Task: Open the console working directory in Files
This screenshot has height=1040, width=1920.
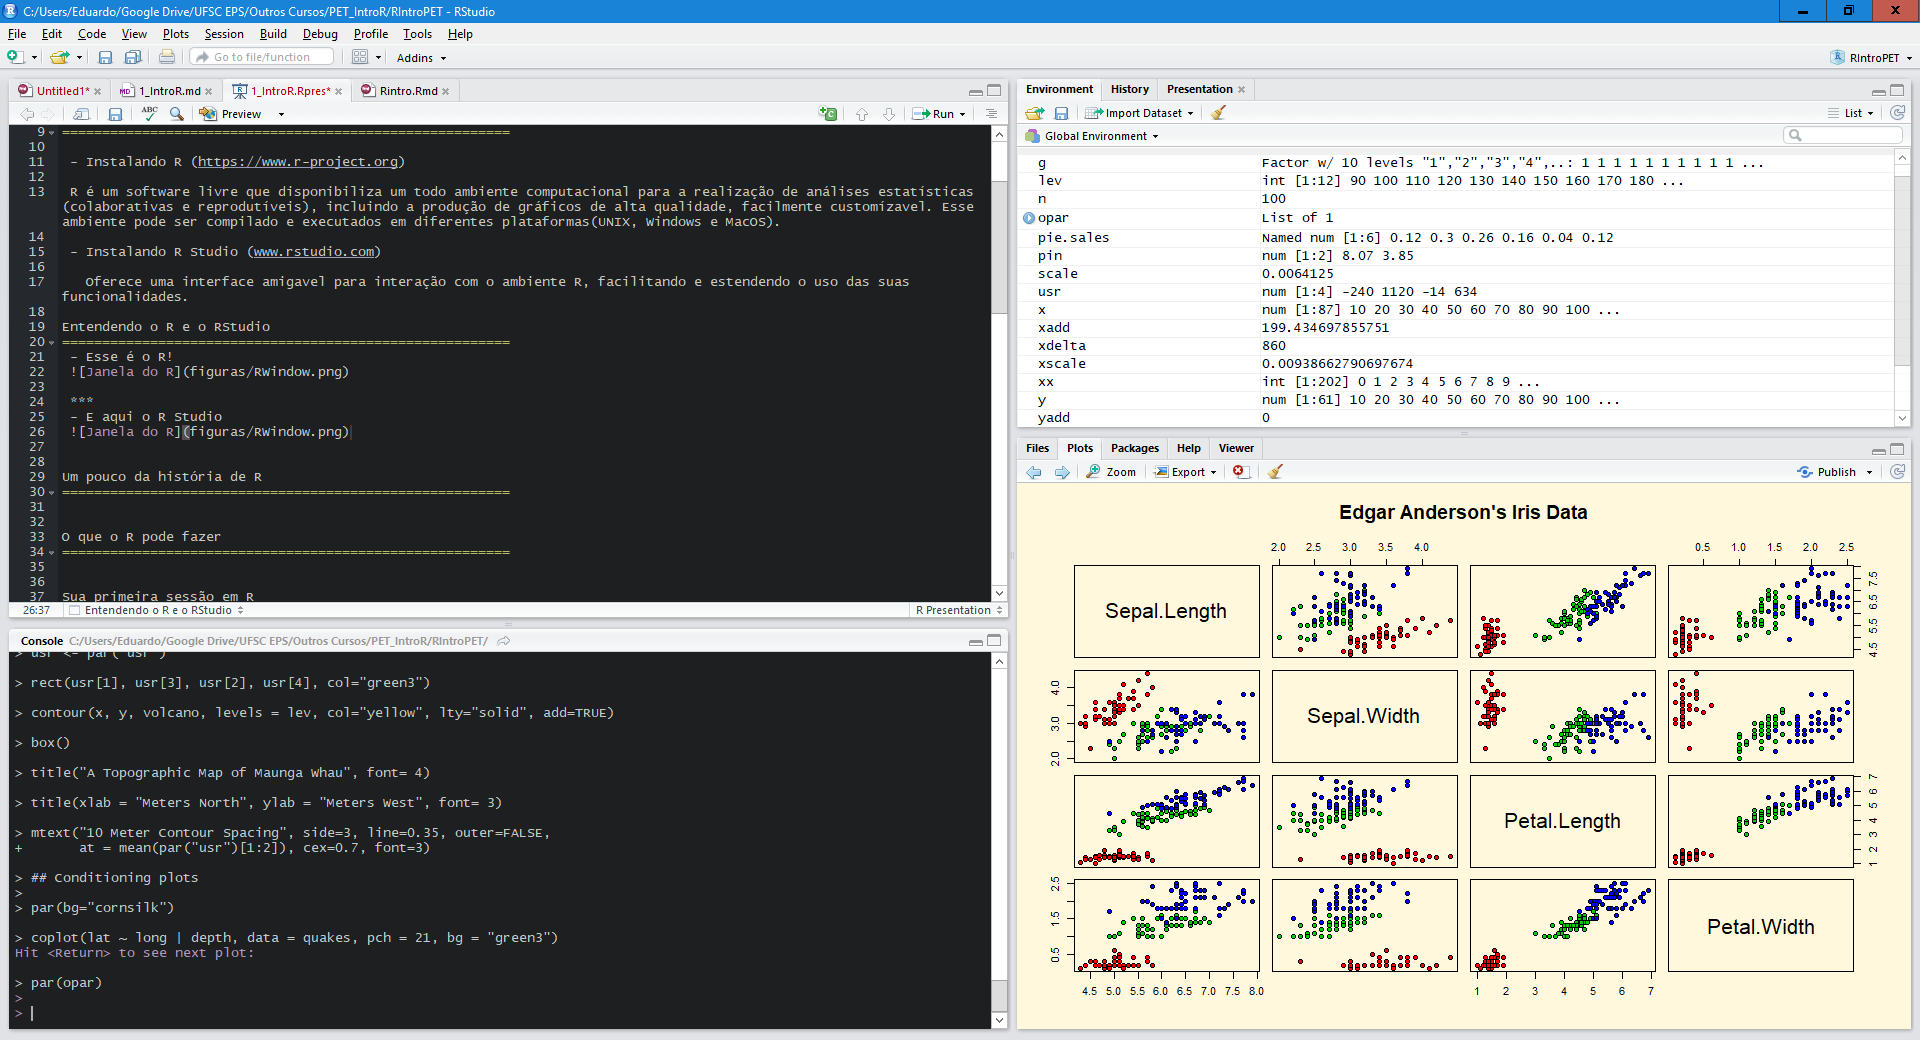Action: click(x=504, y=641)
